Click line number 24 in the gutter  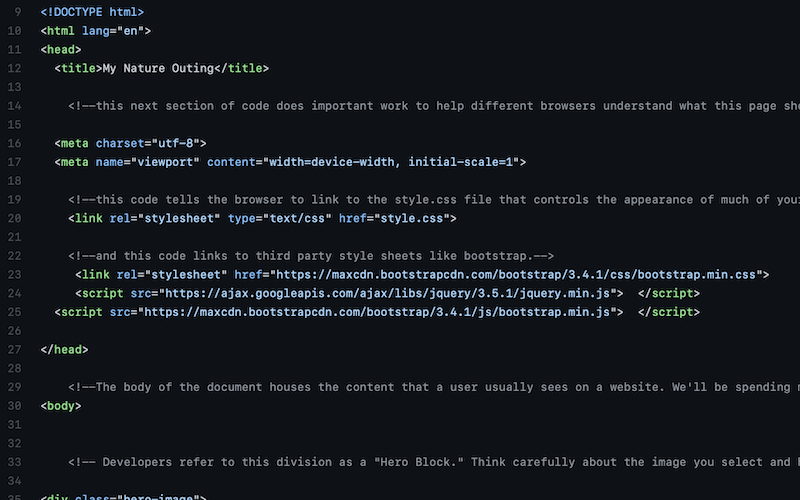click(15, 293)
